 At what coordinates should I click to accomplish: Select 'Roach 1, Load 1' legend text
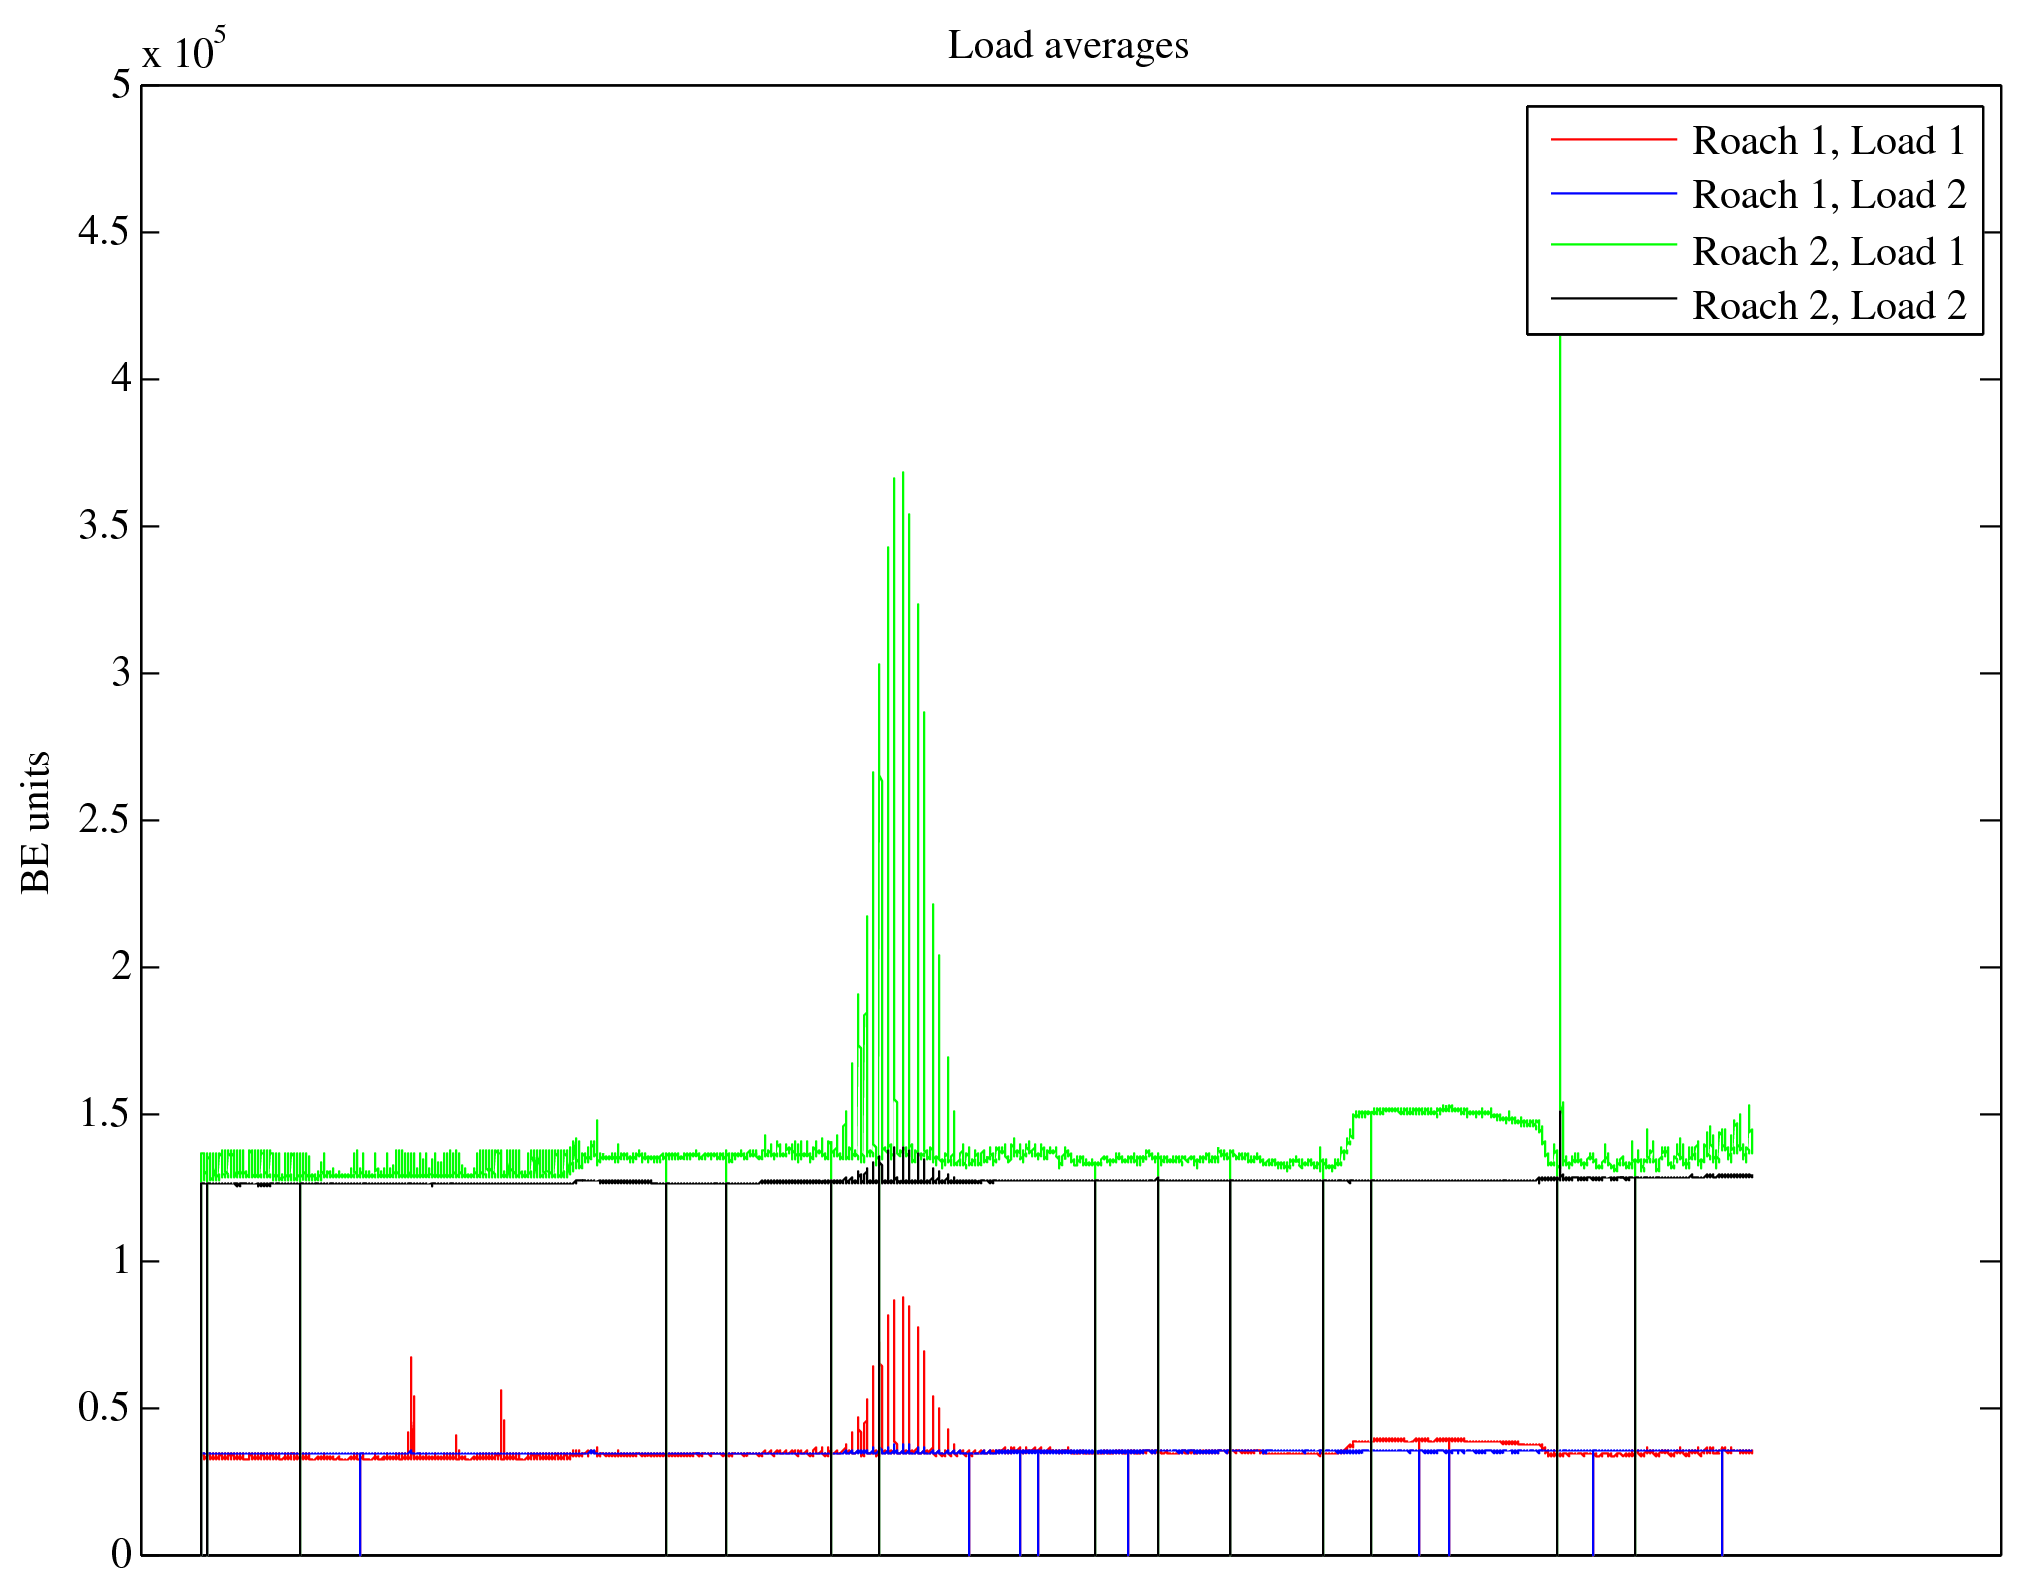pos(1828,141)
